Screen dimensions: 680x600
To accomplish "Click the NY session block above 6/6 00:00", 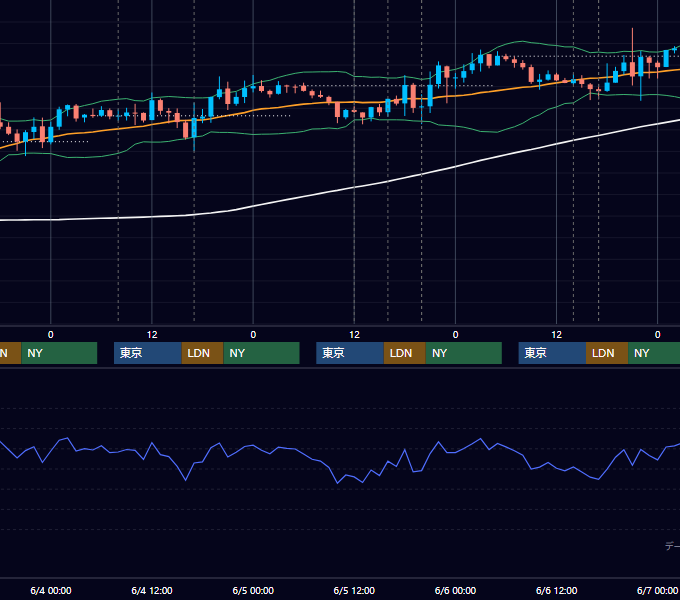I will click(464, 353).
